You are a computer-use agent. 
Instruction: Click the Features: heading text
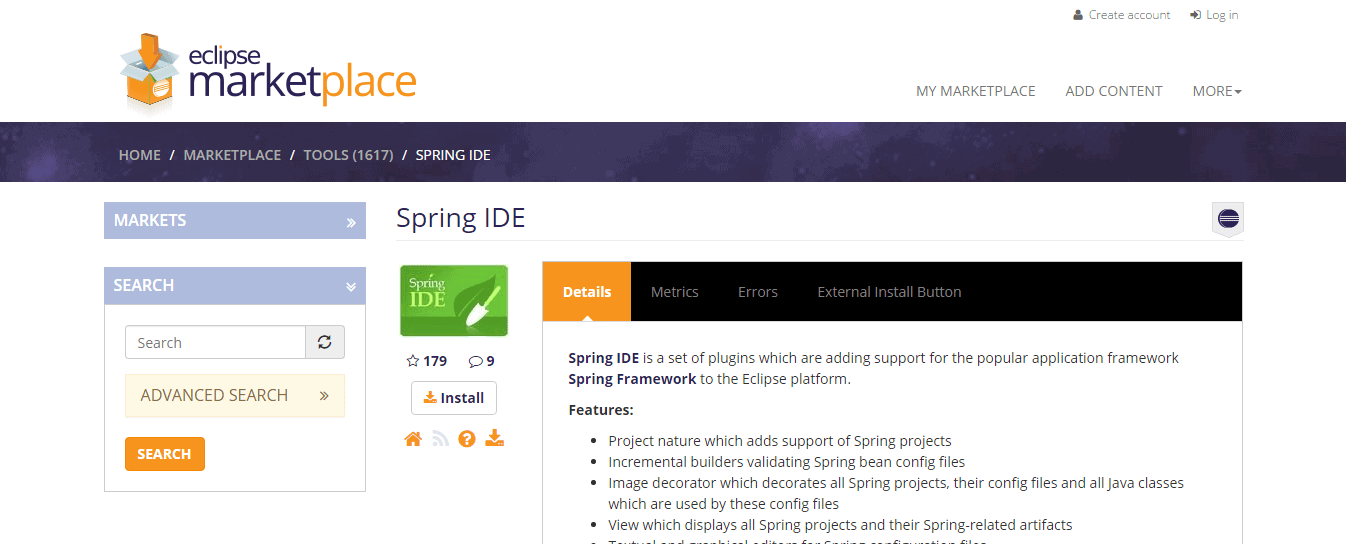click(601, 410)
